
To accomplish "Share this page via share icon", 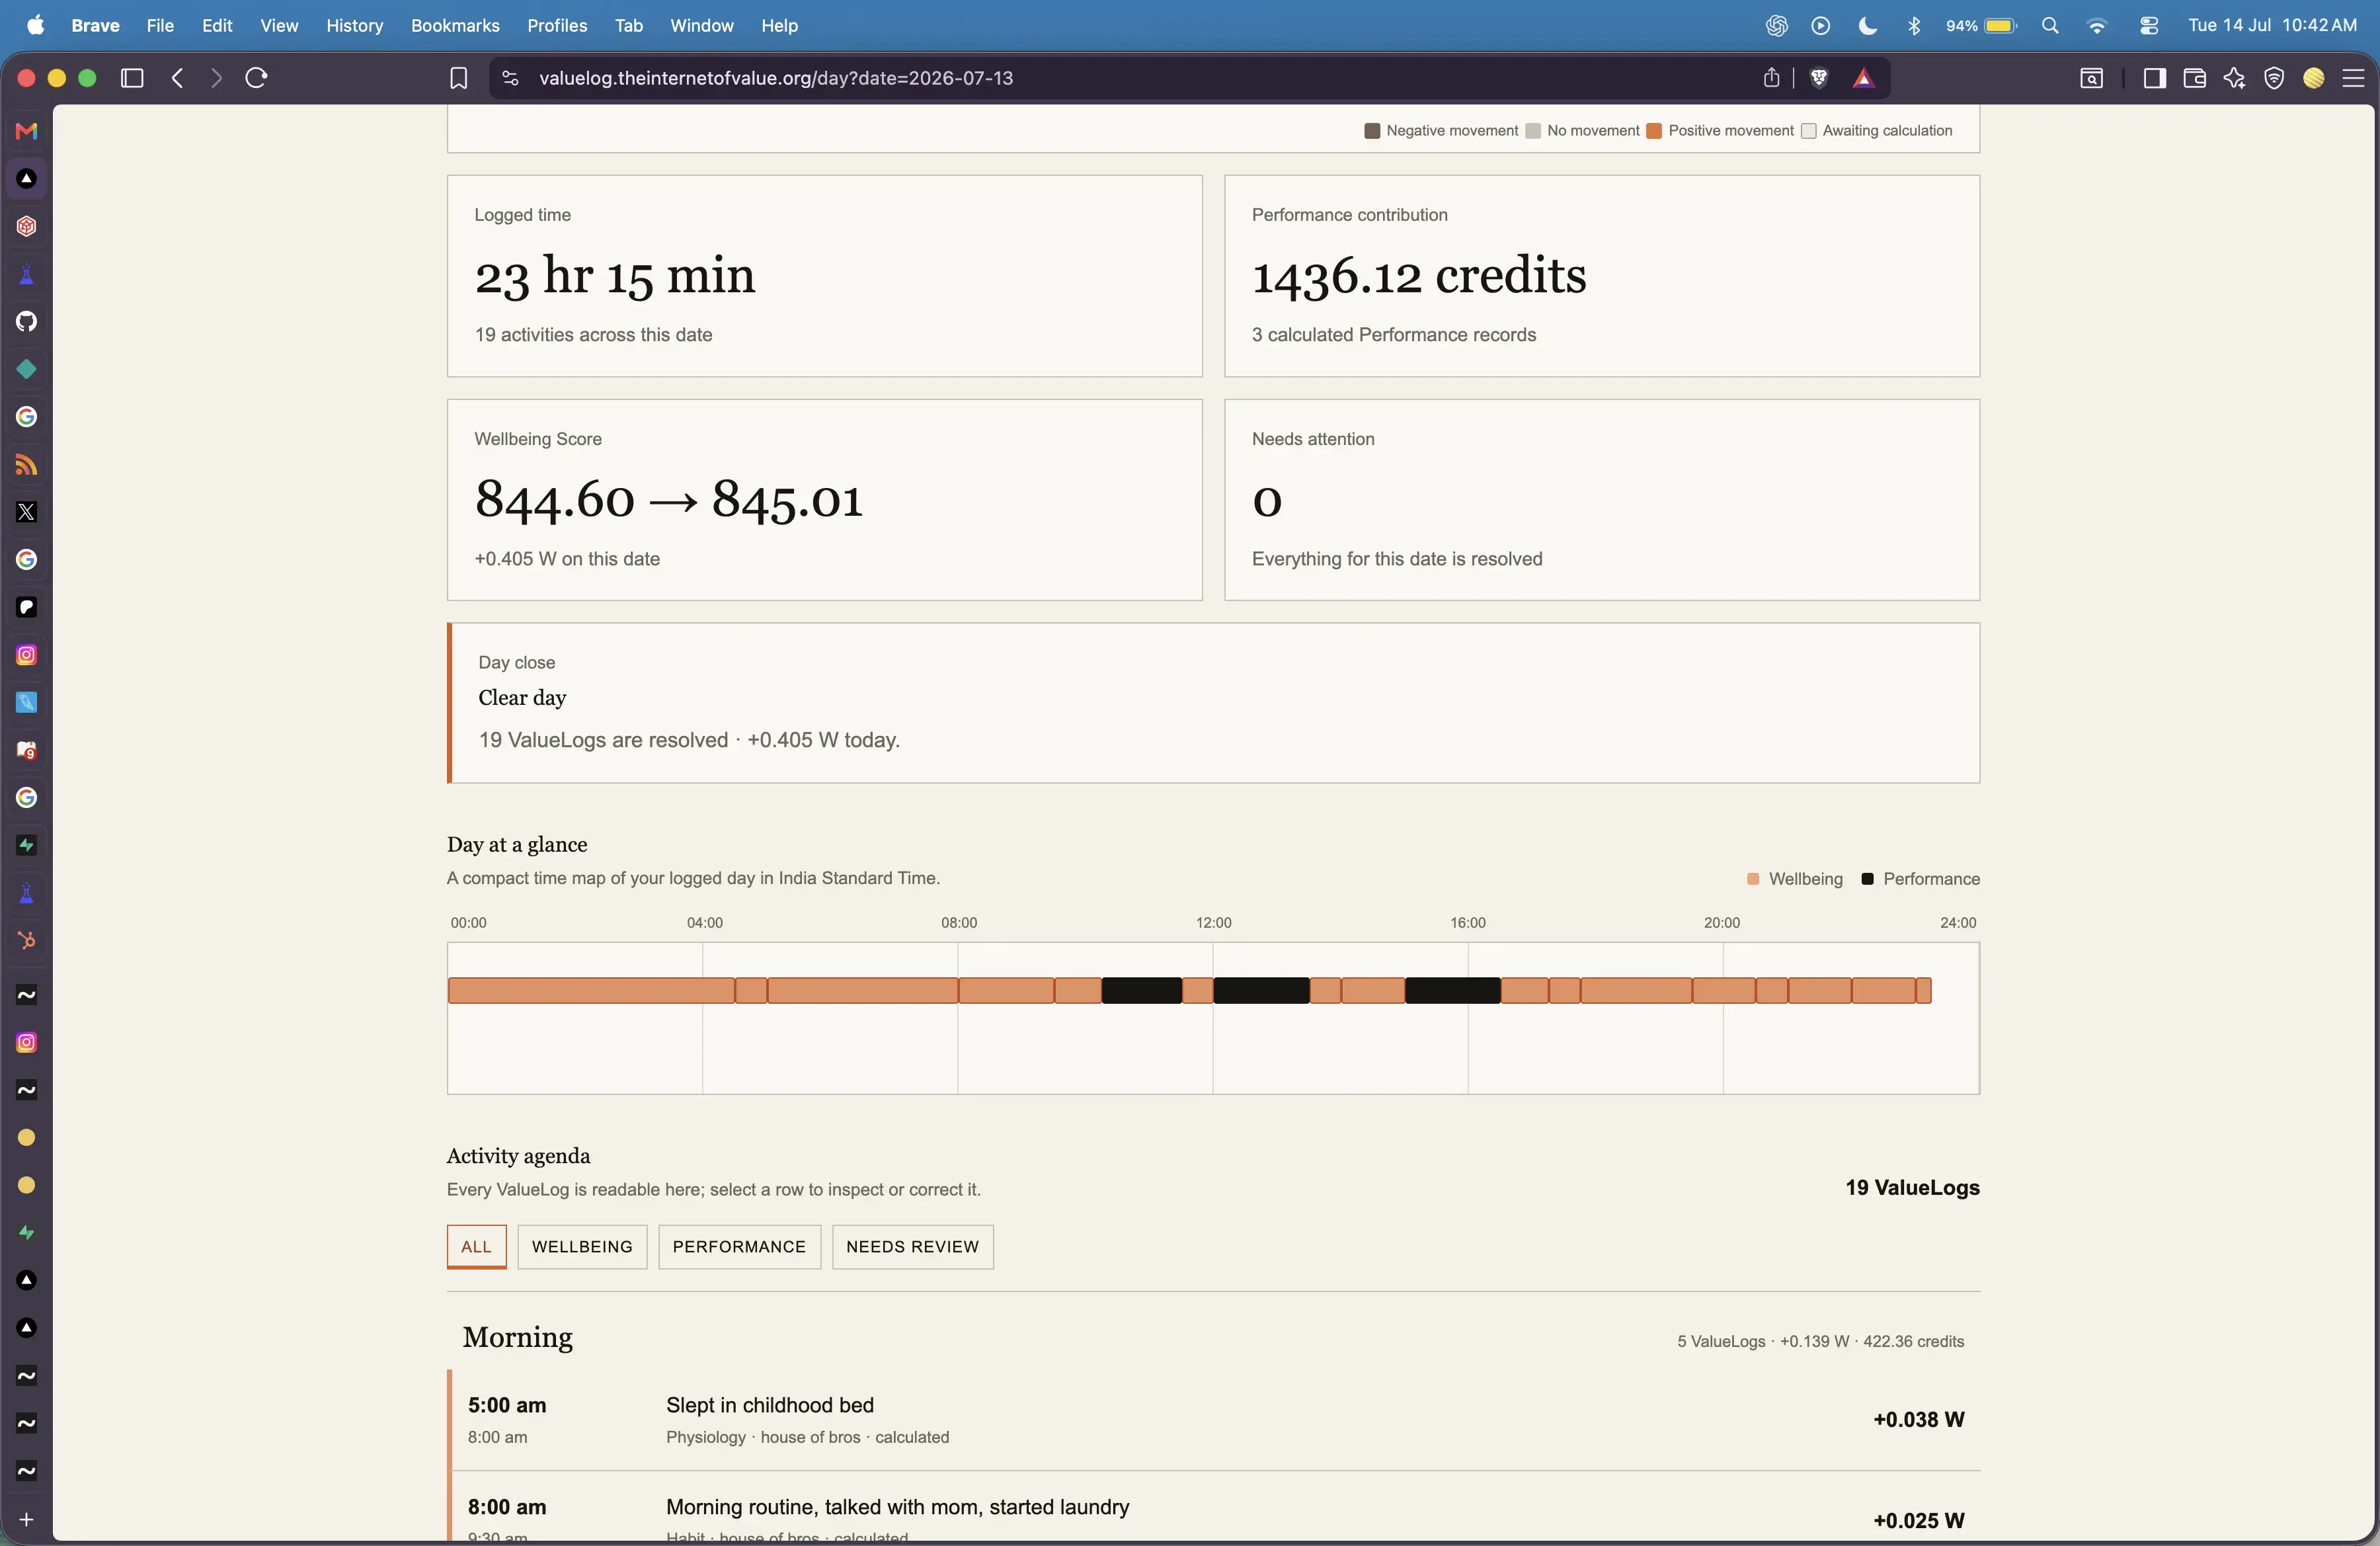I will click(1771, 78).
